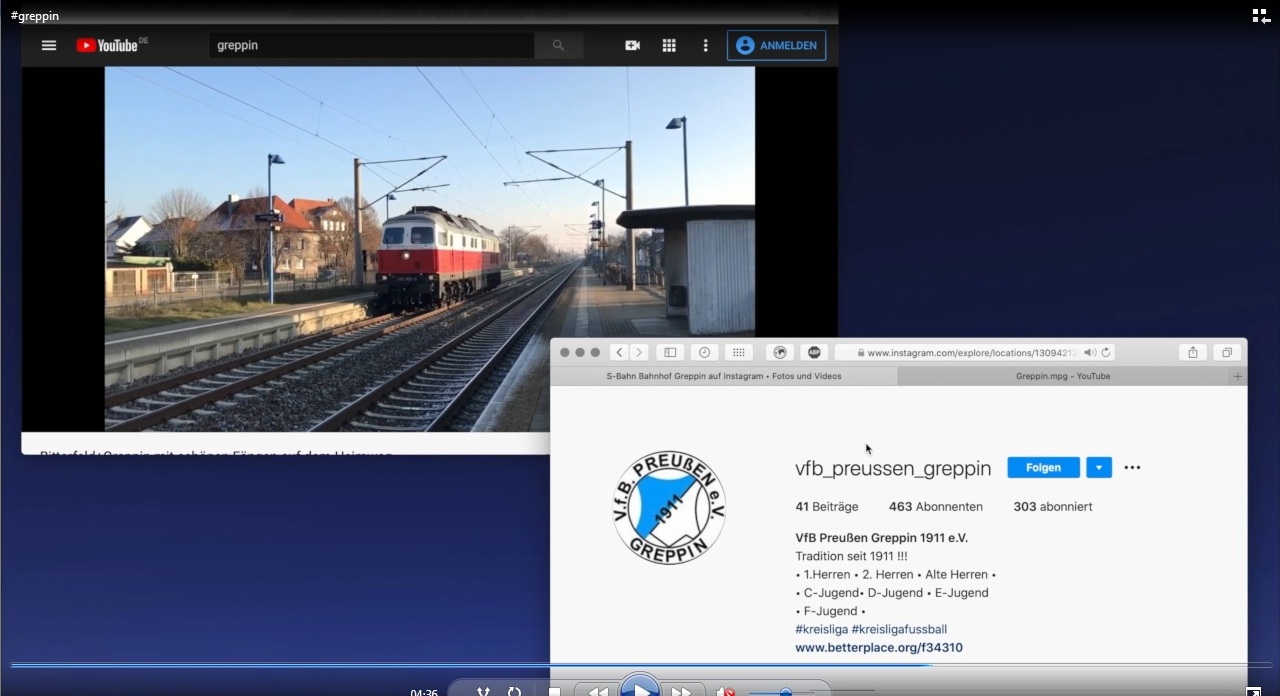Image resolution: width=1280 pixels, height=696 pixels.
Task: Toggle shuffle in the media player
Action: (x=483, y=691)
